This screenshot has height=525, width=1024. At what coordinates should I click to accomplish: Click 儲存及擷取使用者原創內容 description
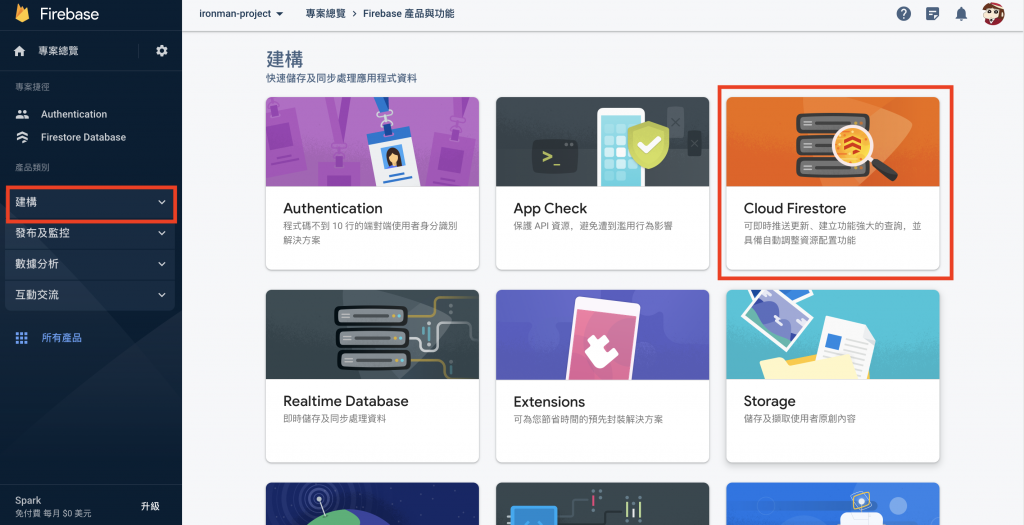[x=799, y=419]
